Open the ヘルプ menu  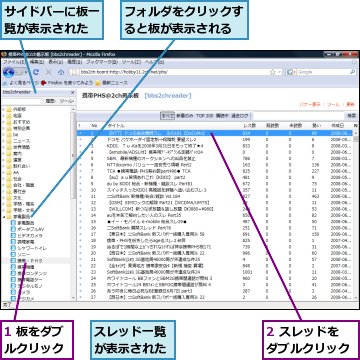154,62
